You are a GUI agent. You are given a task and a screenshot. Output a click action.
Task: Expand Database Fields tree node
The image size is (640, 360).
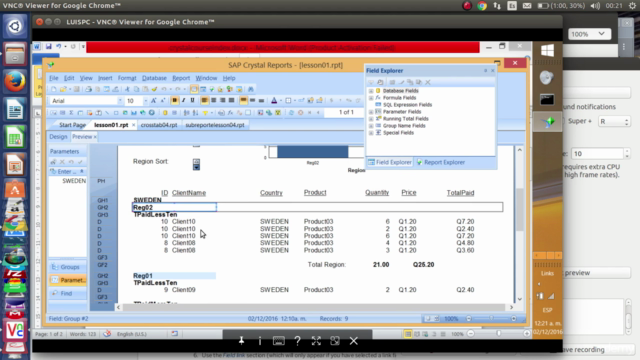click(x=371, y=91)
